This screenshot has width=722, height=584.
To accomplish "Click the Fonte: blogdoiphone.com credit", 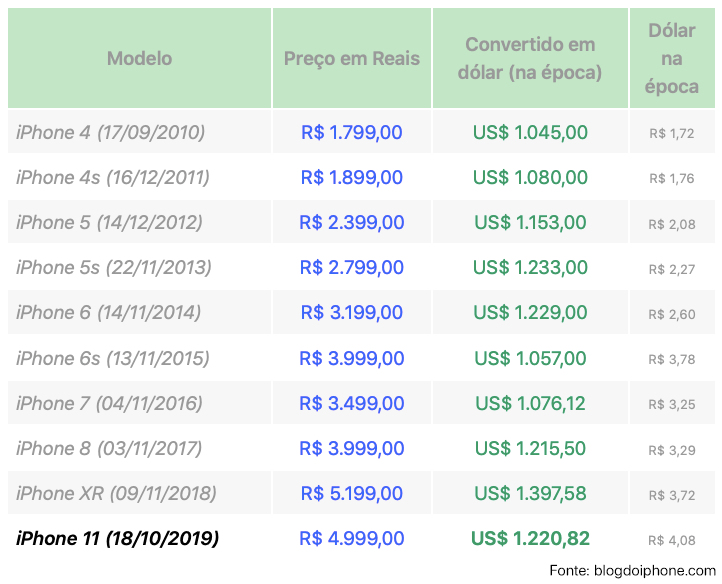I will 633,571.
